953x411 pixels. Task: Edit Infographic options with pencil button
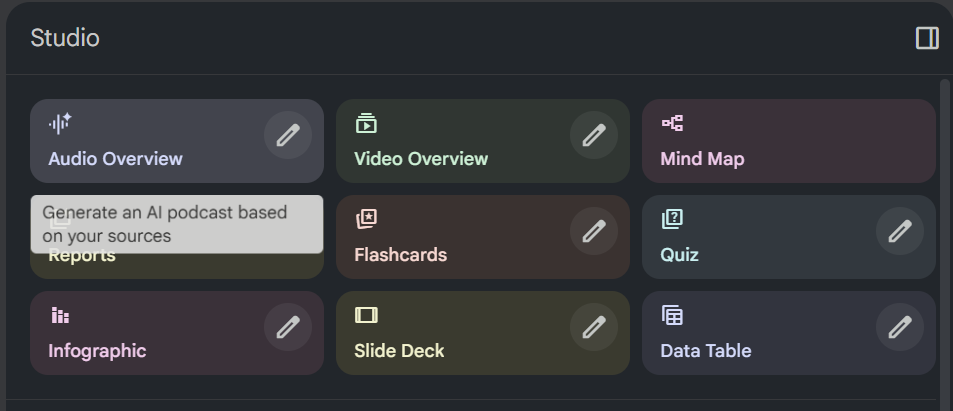click(x=288, y=327)
